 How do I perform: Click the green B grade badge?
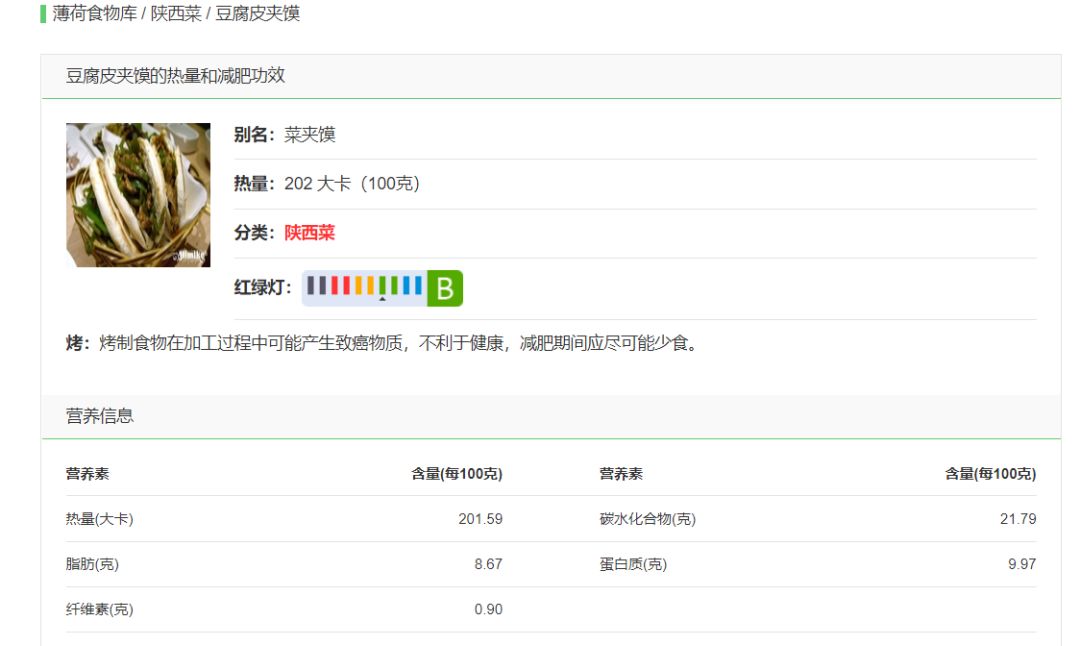click(x=445, y=288)
